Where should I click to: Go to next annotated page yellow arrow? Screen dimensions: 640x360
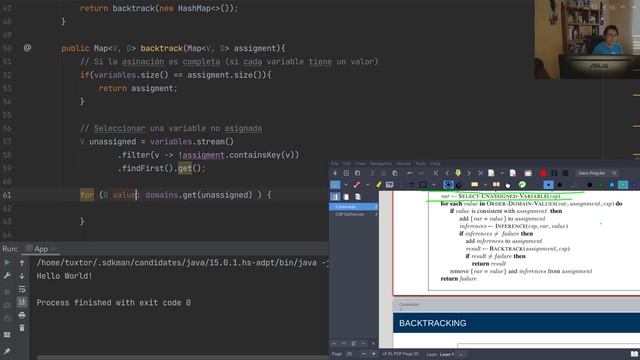[x=458, y=173]
